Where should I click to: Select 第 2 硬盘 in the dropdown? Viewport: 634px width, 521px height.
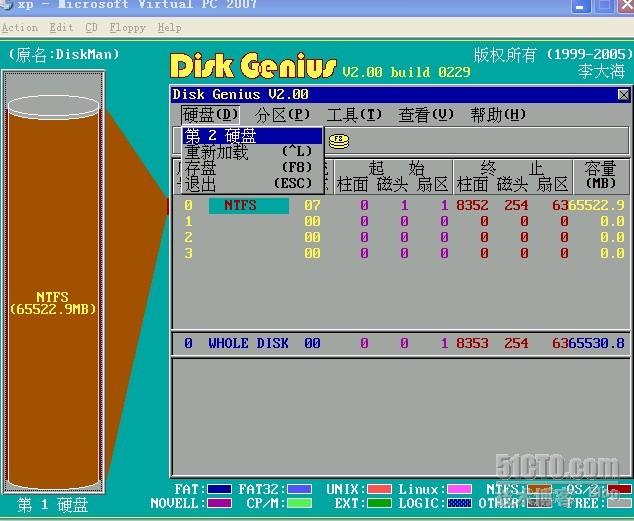252,136
